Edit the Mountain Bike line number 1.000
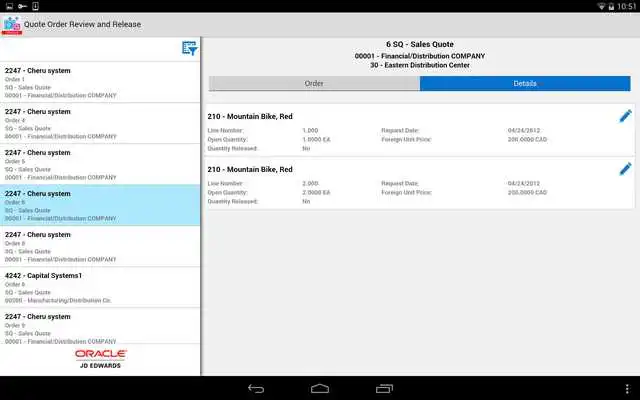The width and height of the screenshot is (640, 400). point(625,116)
